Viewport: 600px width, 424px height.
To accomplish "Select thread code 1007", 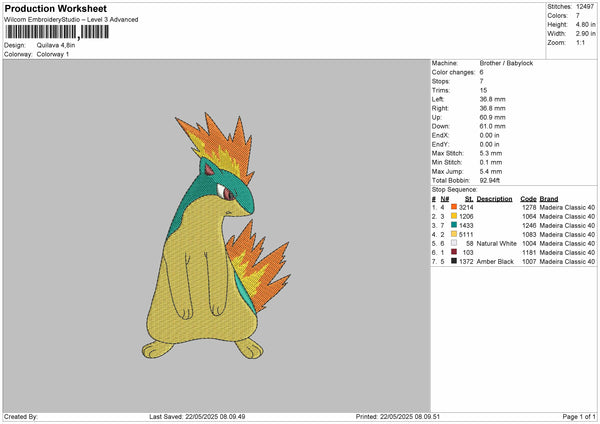I will pyautogui.click(x=529, y=262).
